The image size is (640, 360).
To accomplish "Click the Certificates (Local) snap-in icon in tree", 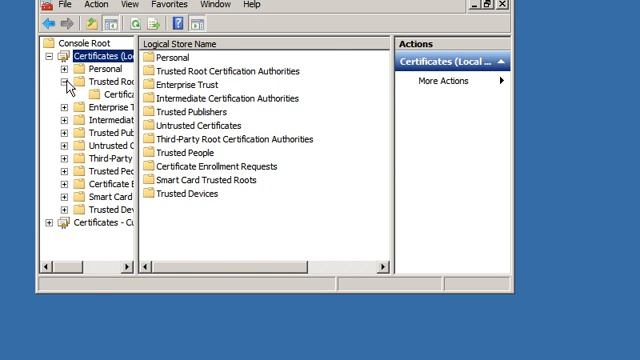I will point(64,56).
